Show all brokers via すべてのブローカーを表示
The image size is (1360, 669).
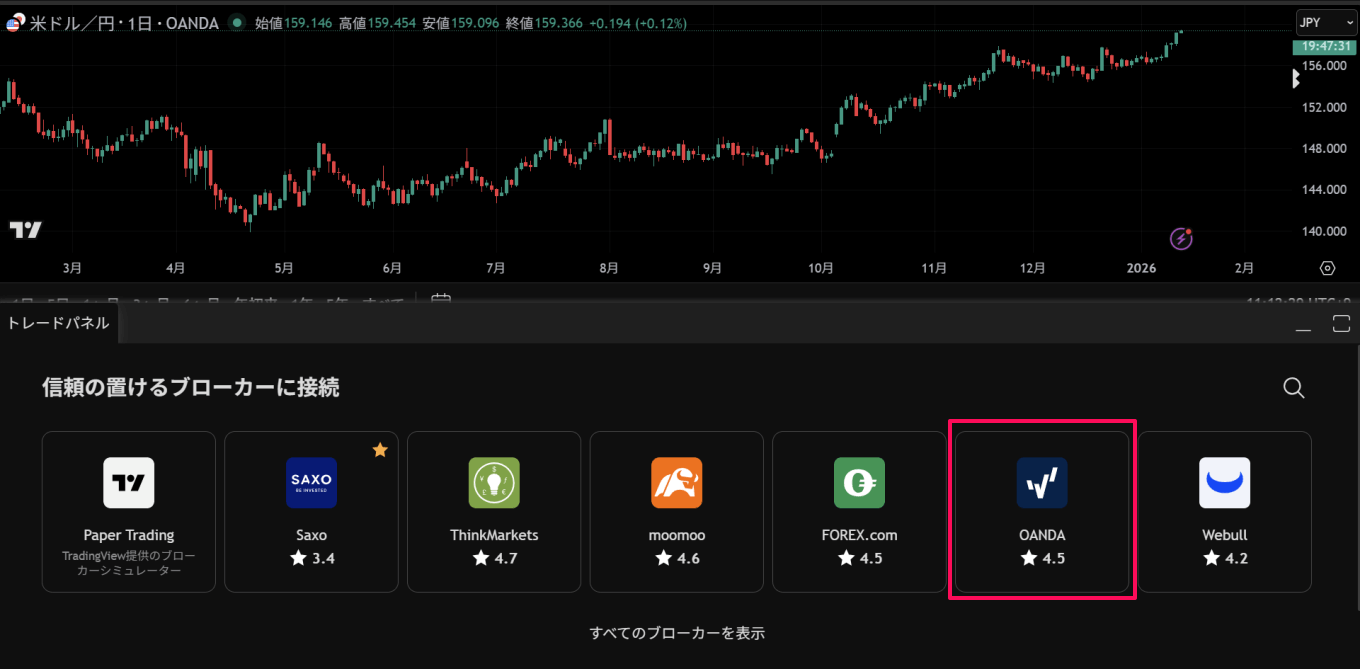point(677,632)
